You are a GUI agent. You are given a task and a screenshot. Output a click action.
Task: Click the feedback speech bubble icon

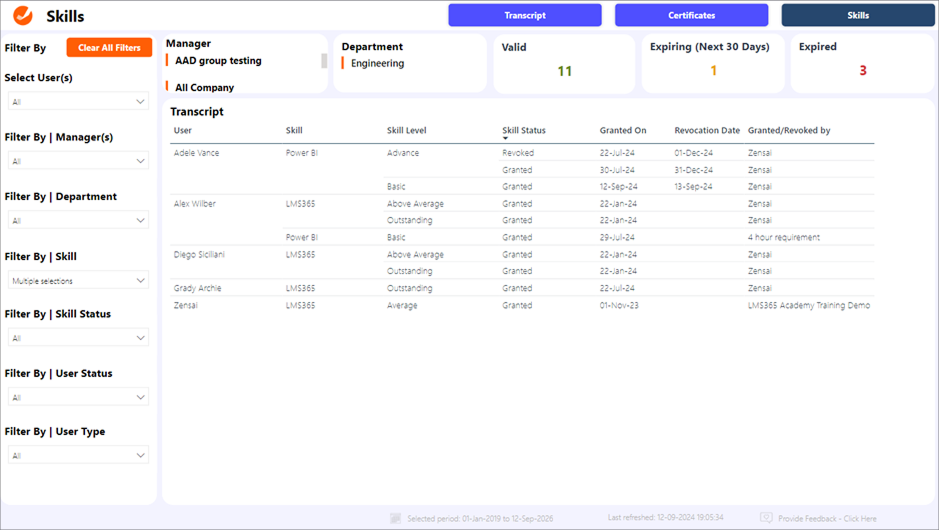[x=766, y=518]
